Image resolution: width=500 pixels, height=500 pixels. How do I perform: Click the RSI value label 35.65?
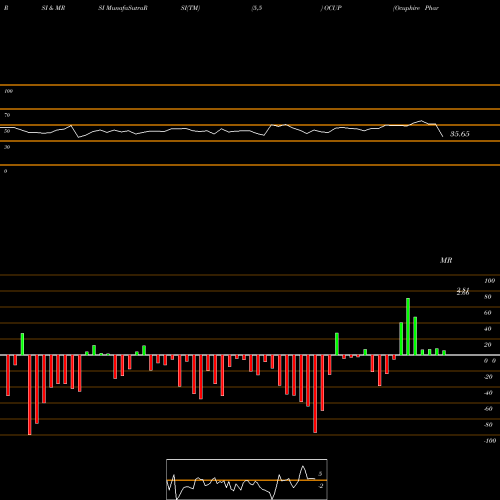[x=460, y=134]
